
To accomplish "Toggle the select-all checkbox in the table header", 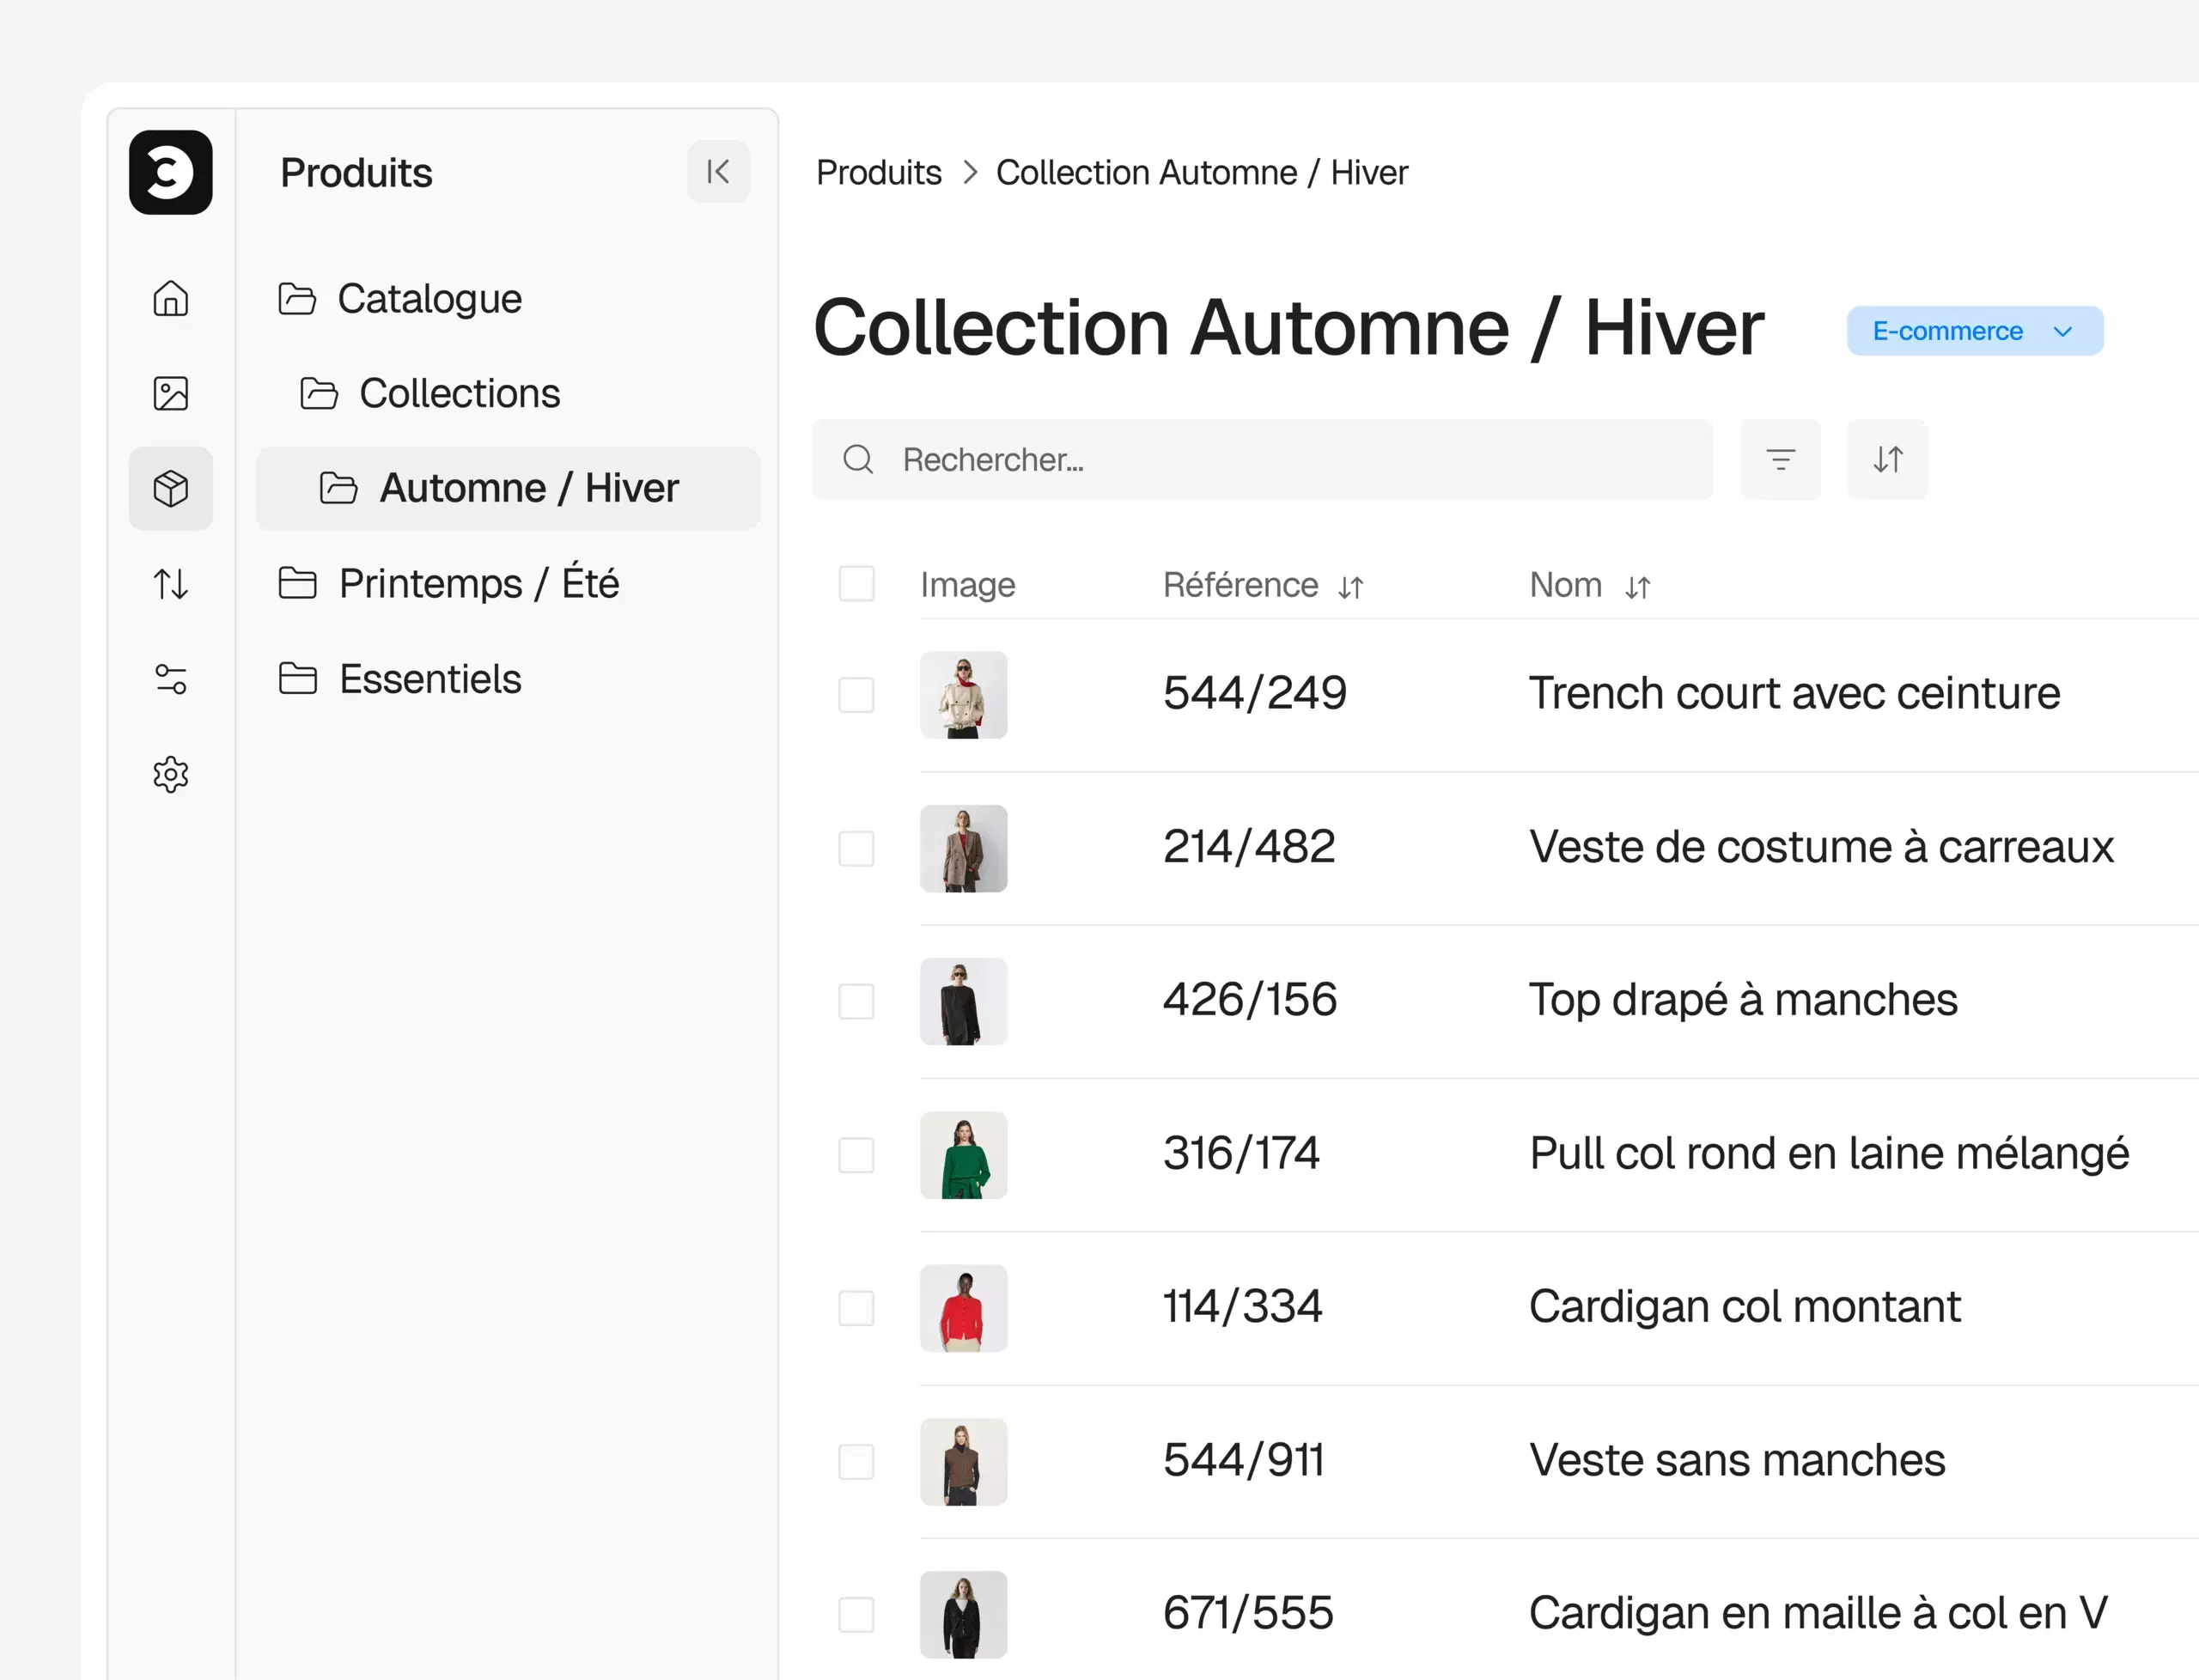I will (x=855, y=584).
